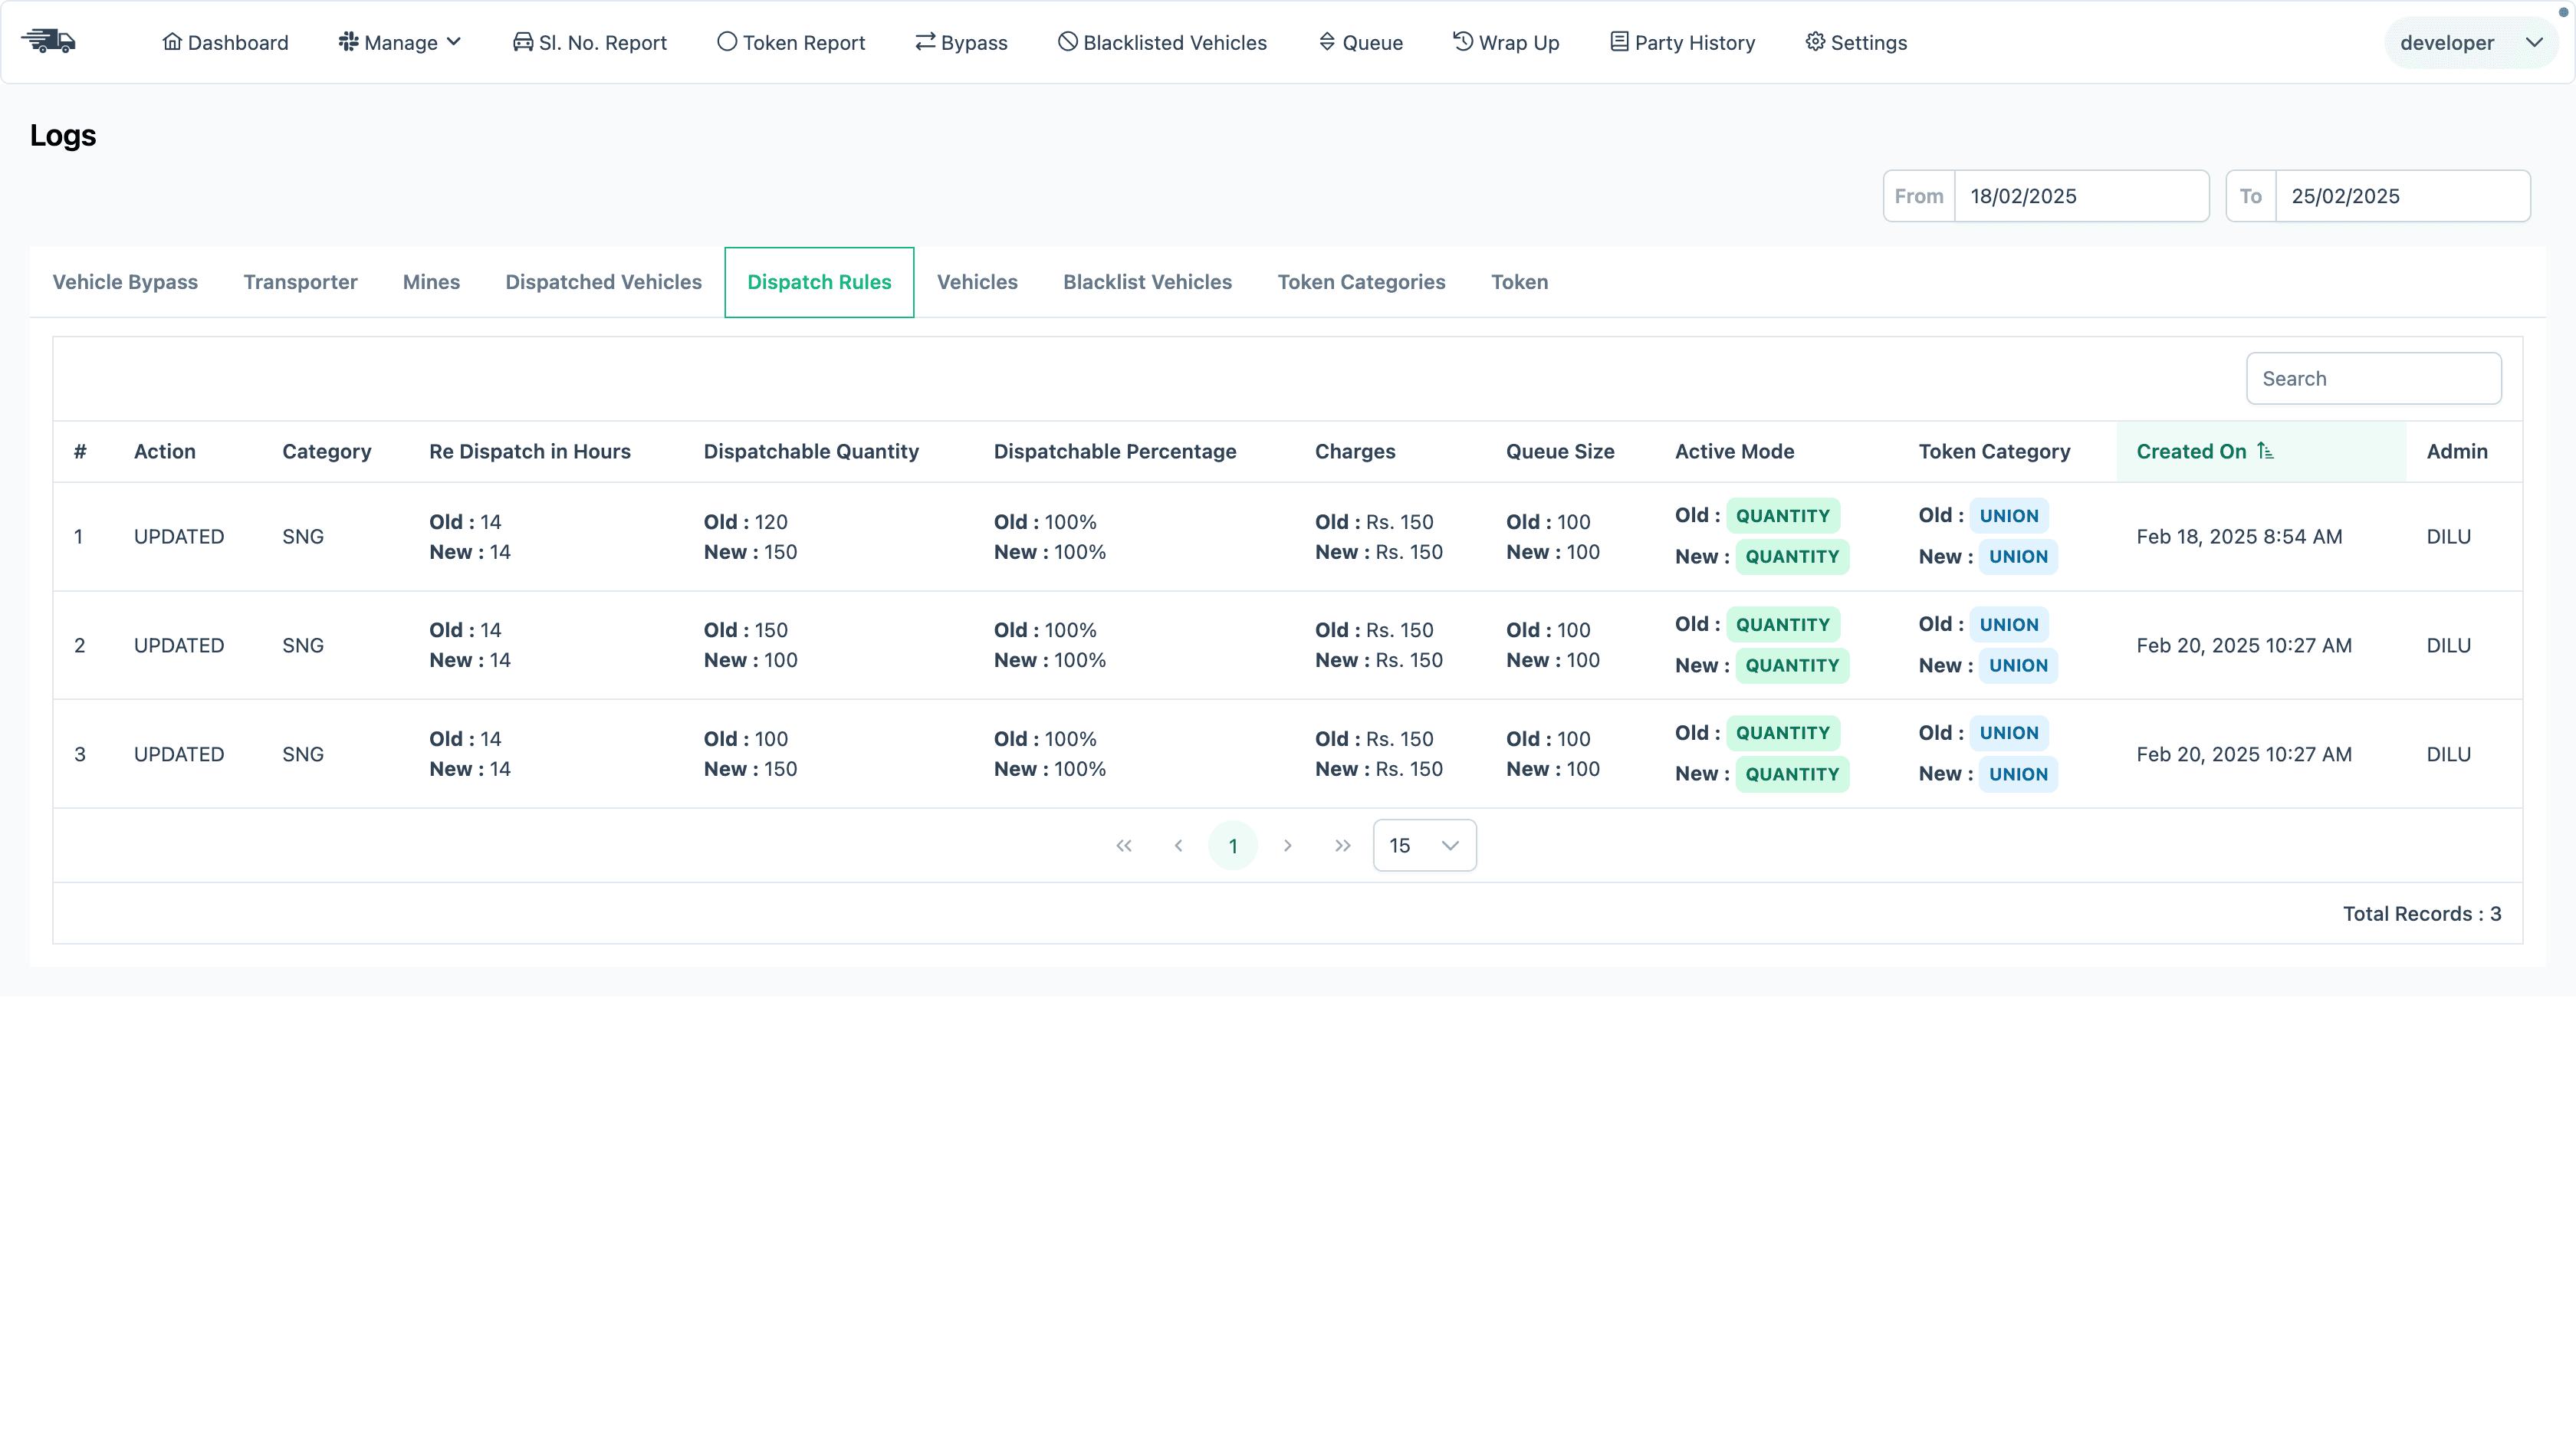Switch to the Token Categories tab

[x=1361, y=282]
